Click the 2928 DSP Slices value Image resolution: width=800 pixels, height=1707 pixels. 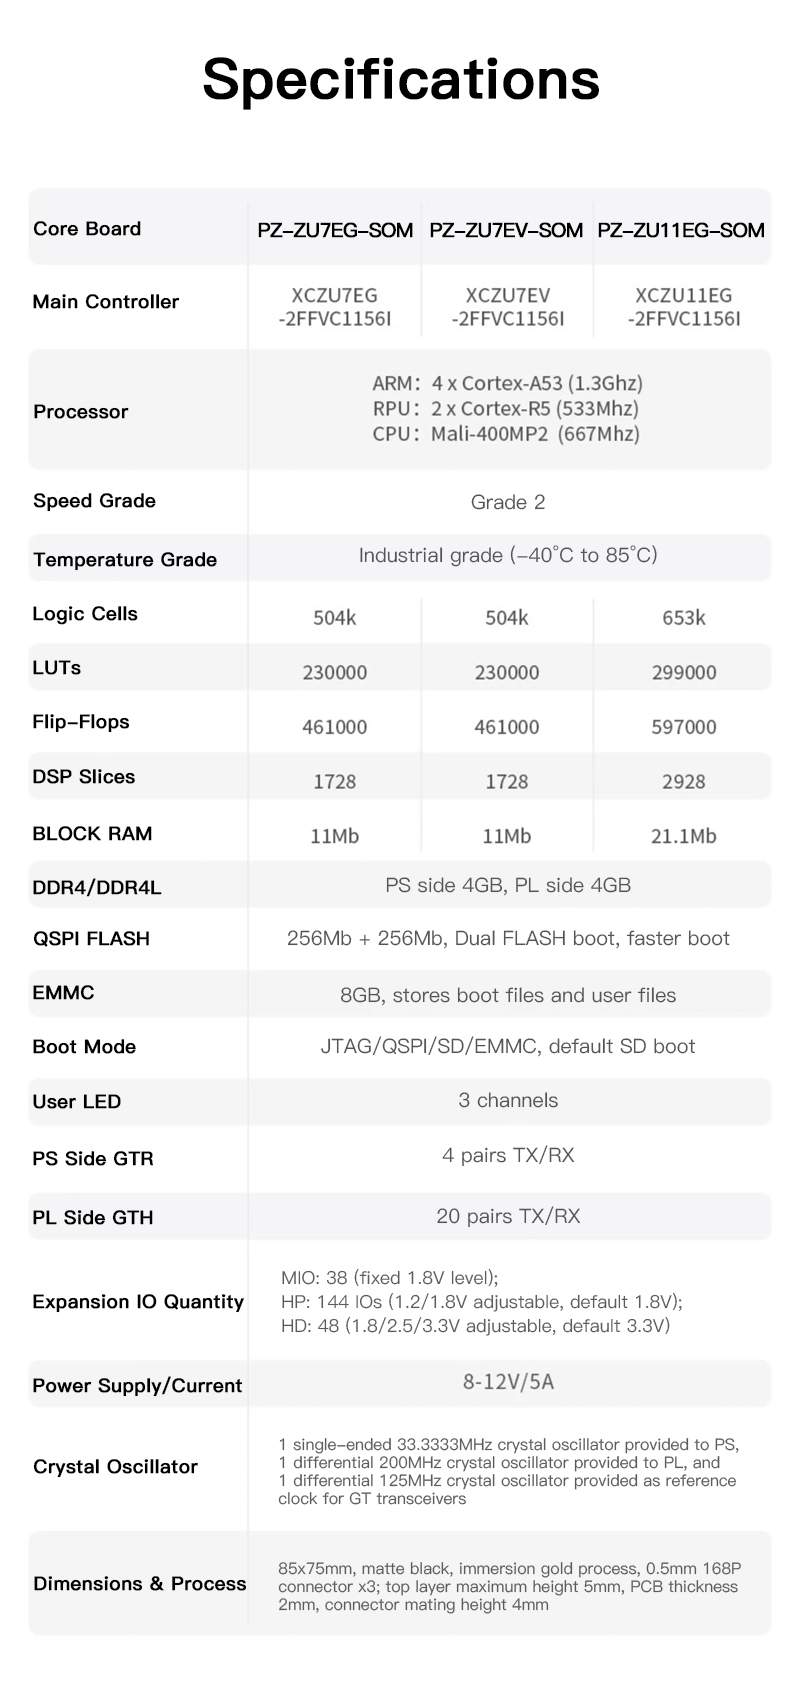[684, 782]
